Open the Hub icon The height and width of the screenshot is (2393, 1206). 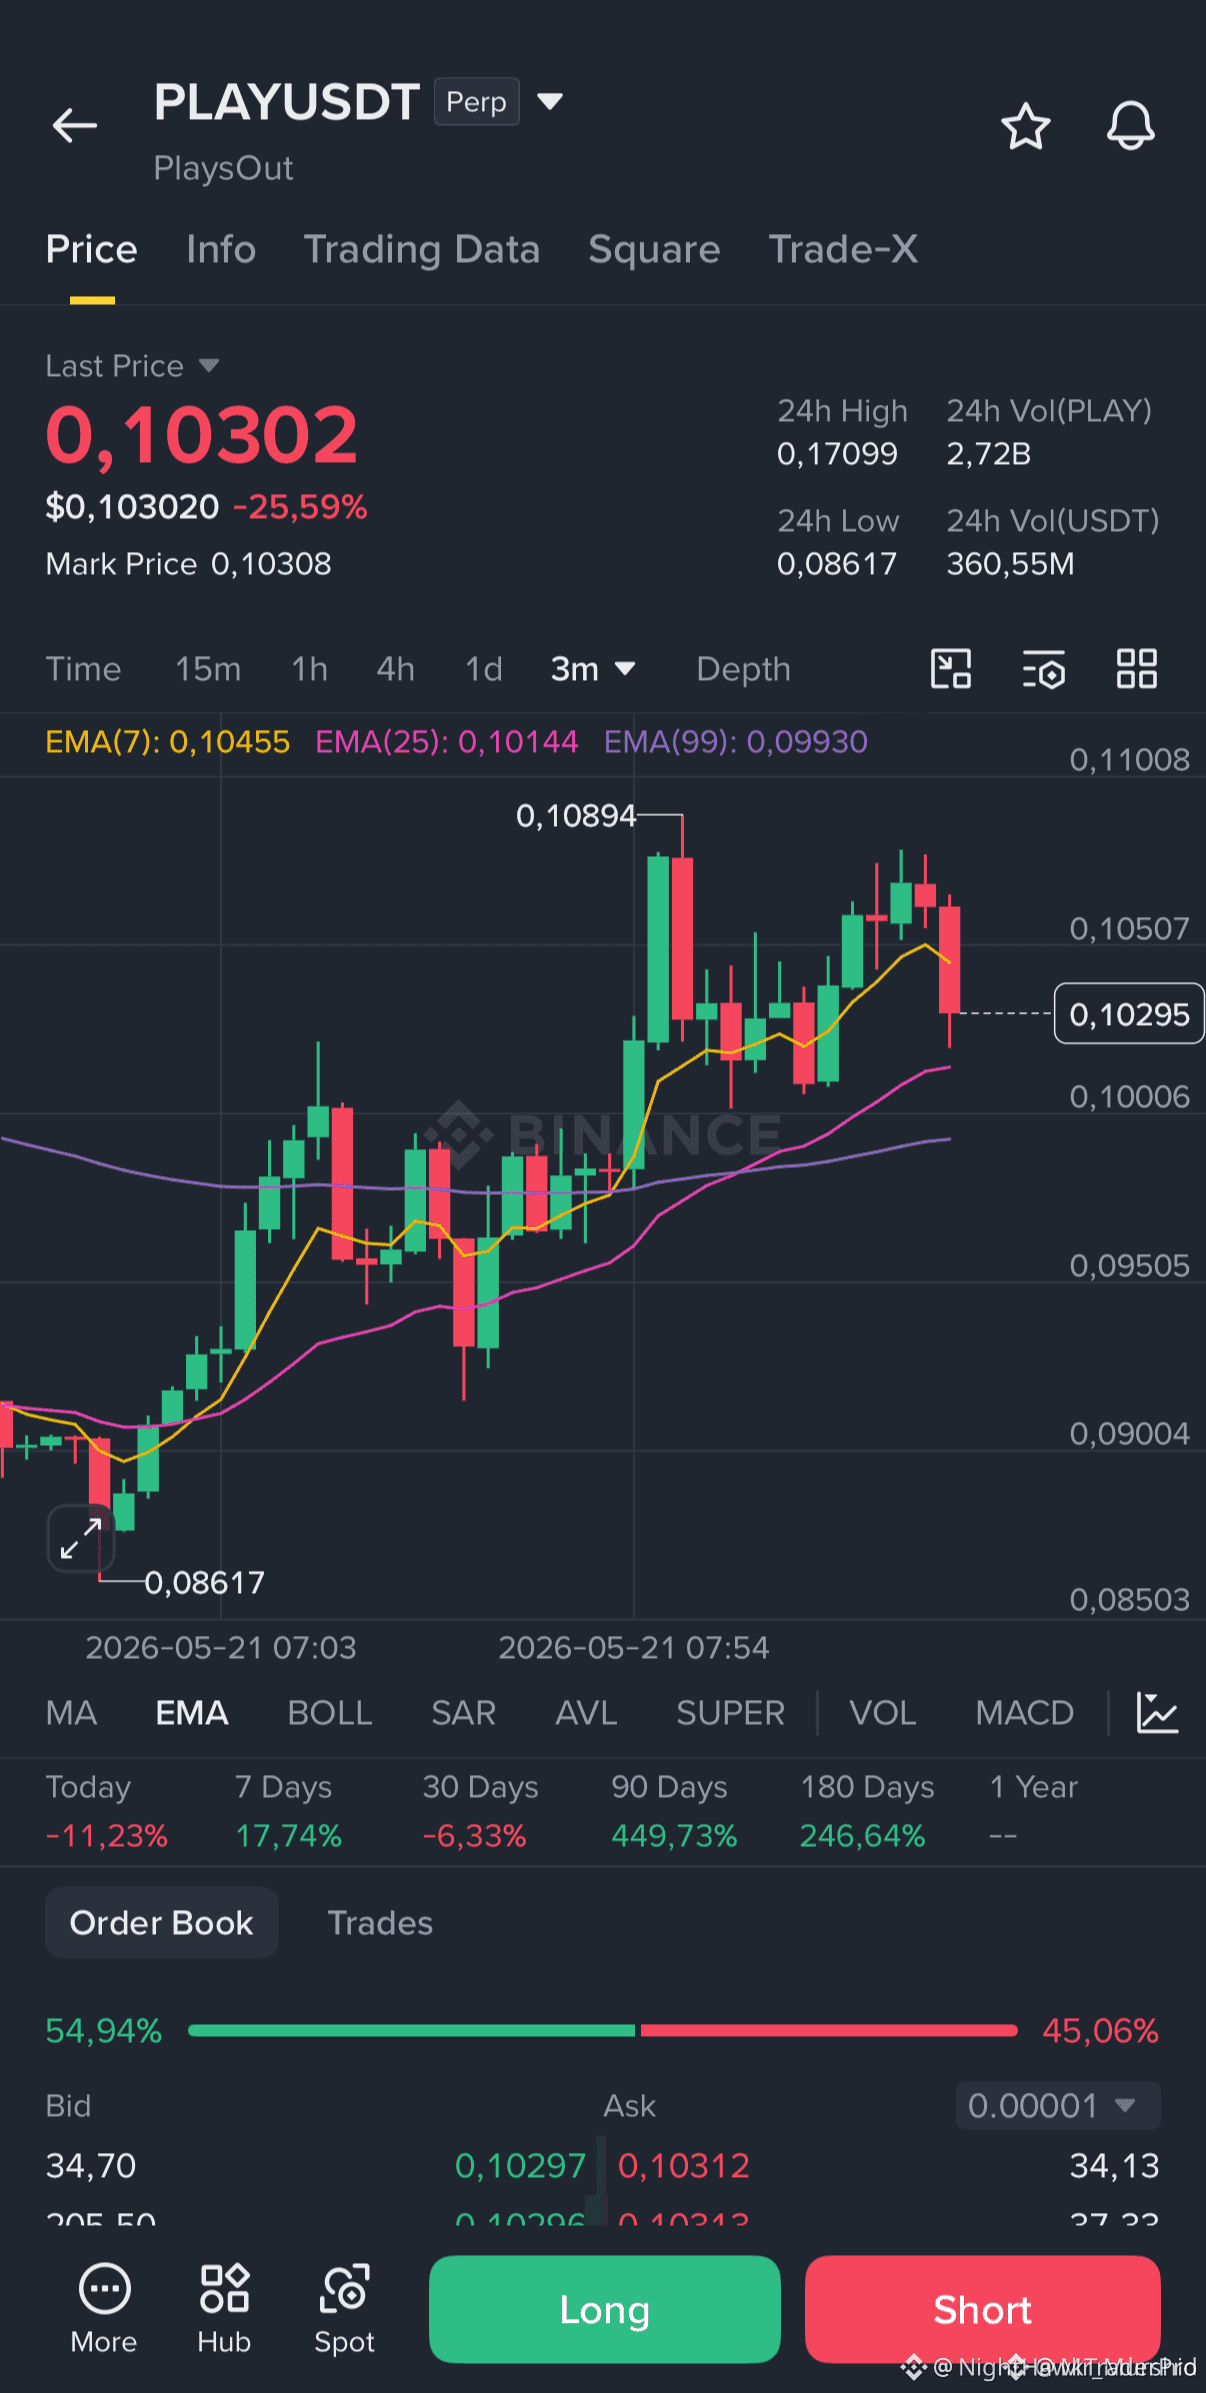point(224,2309)
